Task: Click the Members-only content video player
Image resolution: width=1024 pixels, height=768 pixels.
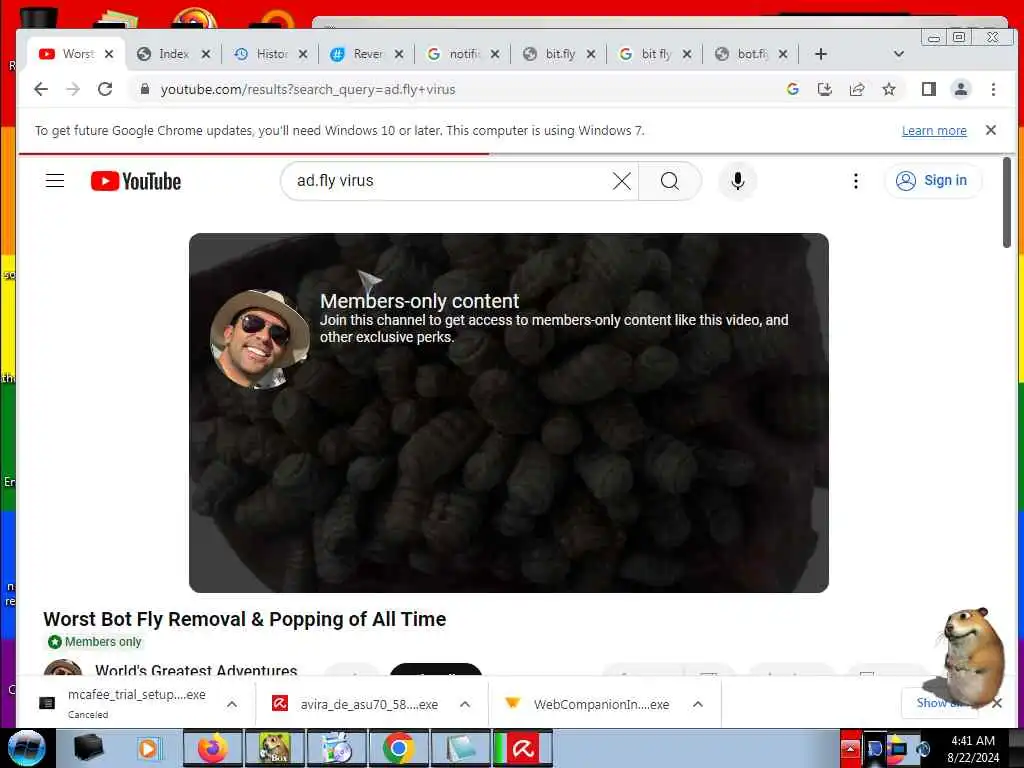Action: coord(509,413)
